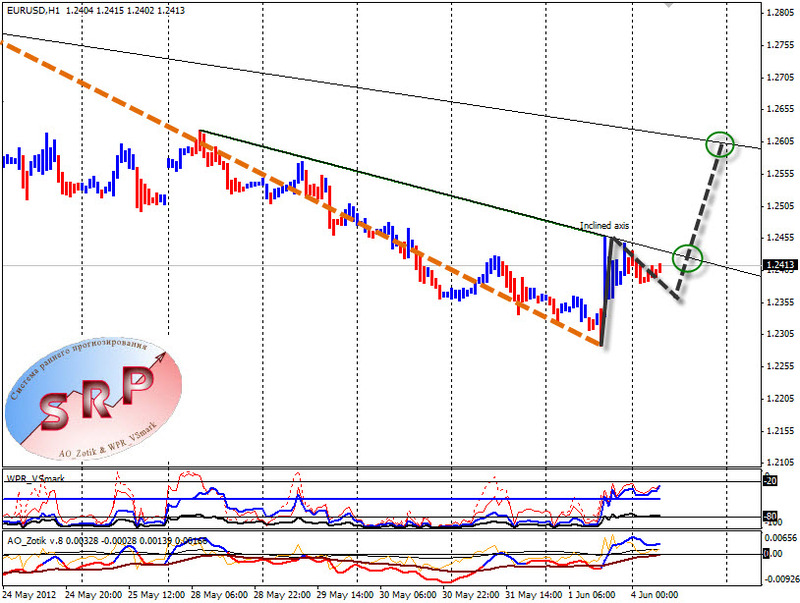
Task: Select the 1.2355 price axis value
Action: 781,303
